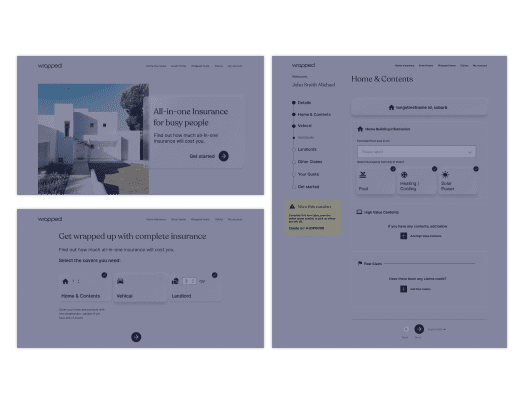Open 'Home Insurance' menu on the cover selection screen
The image size is (524, 404).
tap(156, 220)
